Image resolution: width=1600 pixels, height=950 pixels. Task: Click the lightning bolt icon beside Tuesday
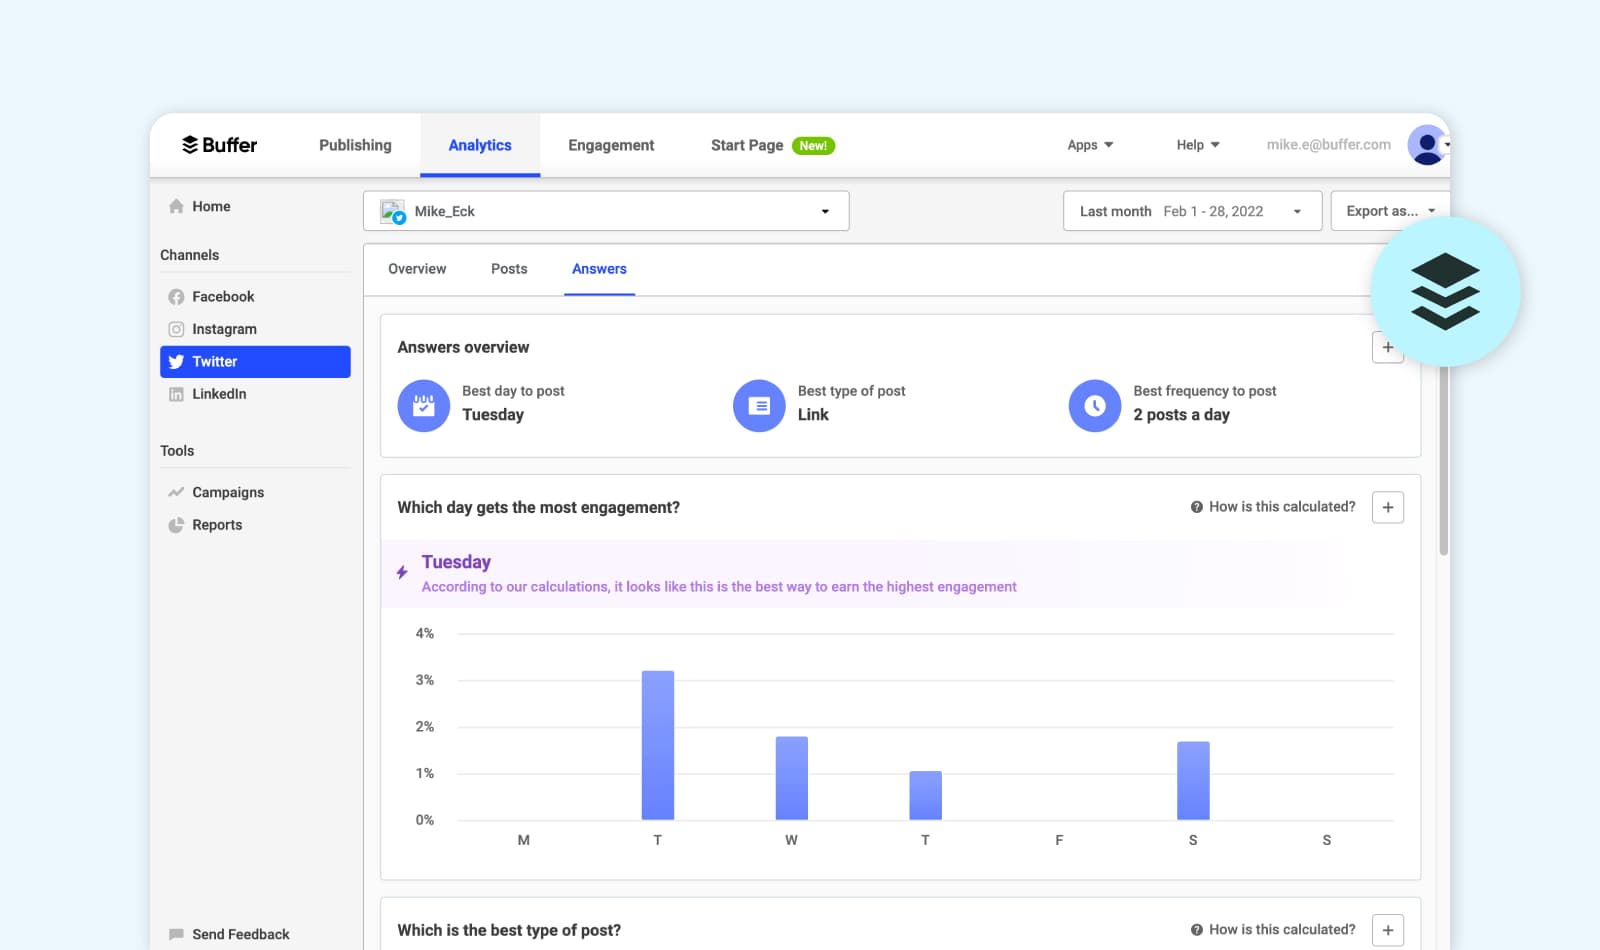[x=402, y=572]
